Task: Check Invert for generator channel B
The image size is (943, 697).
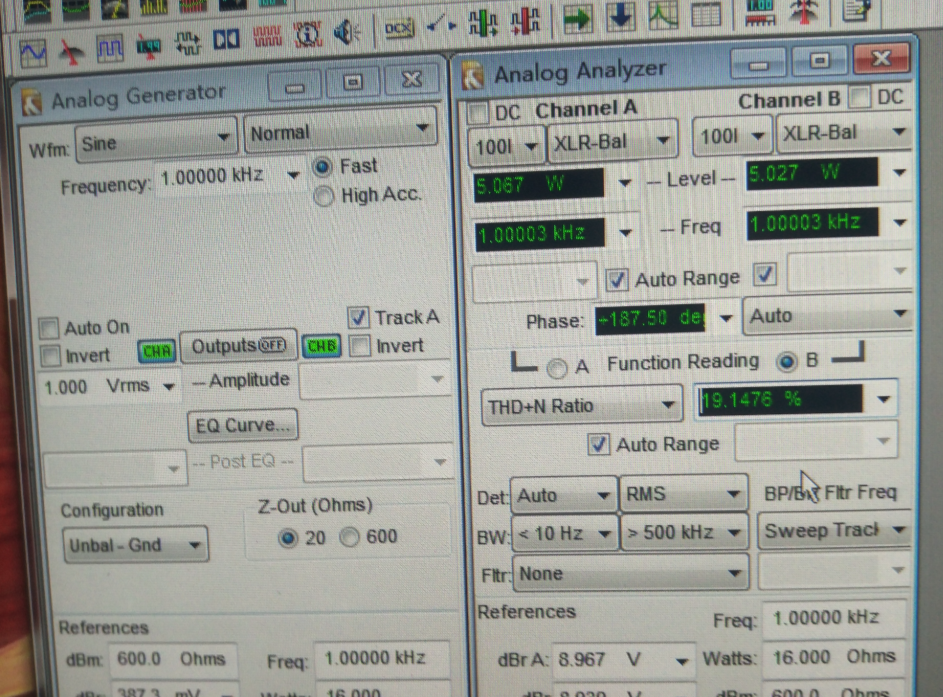Action: (x=360, y=346)
